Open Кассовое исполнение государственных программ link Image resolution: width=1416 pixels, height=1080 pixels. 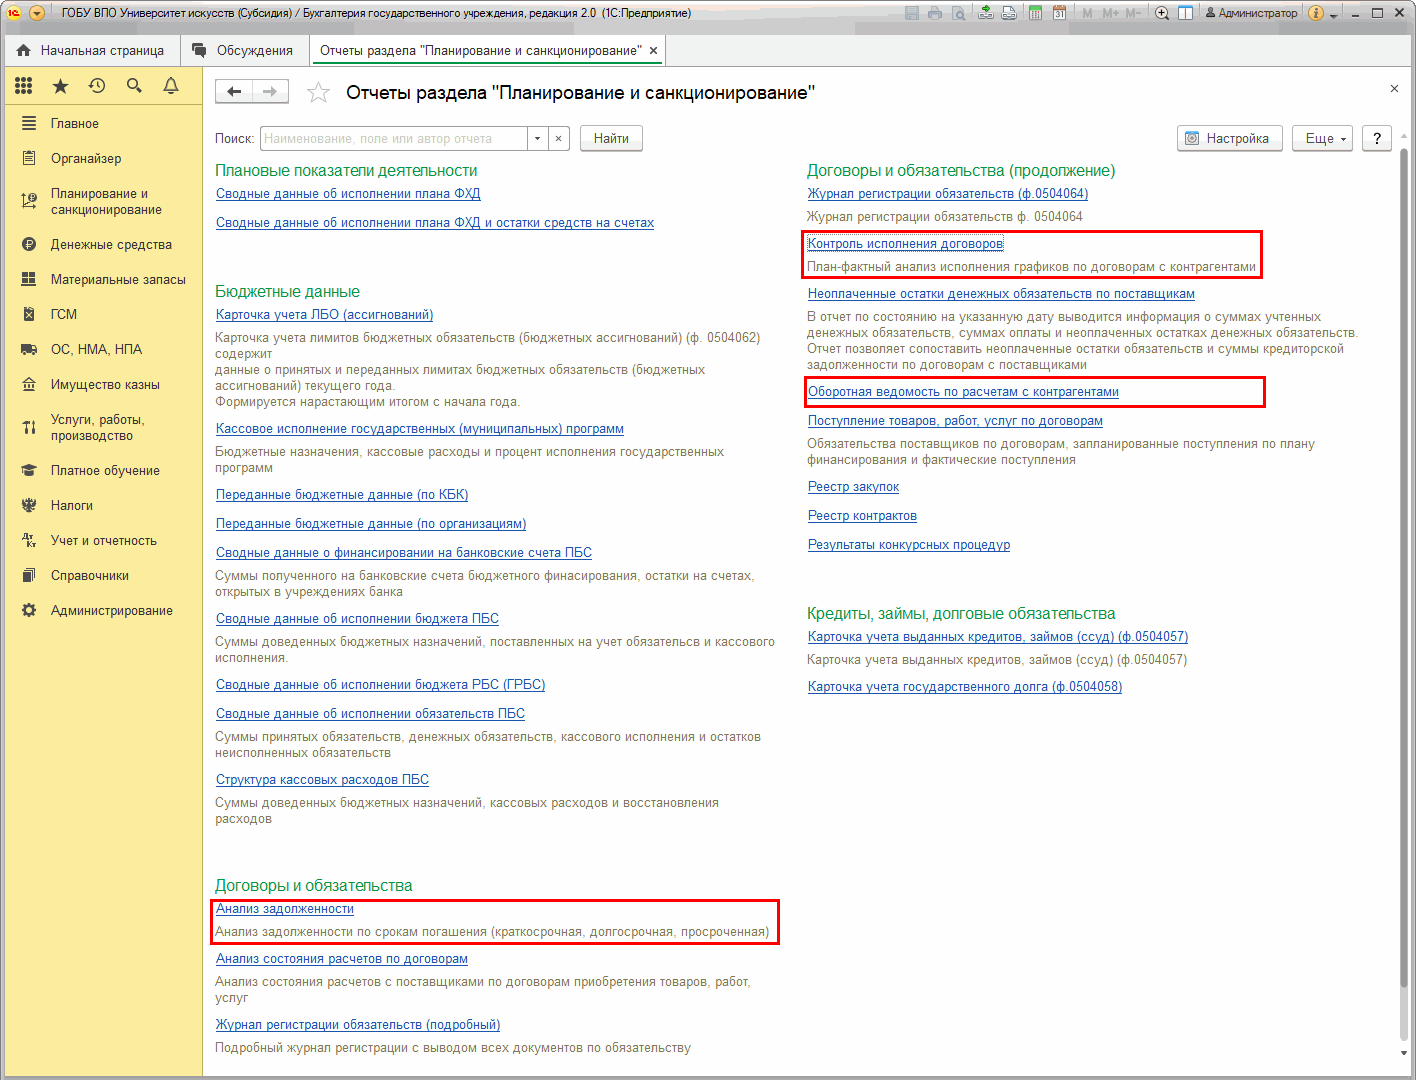[x=420, y=429]
